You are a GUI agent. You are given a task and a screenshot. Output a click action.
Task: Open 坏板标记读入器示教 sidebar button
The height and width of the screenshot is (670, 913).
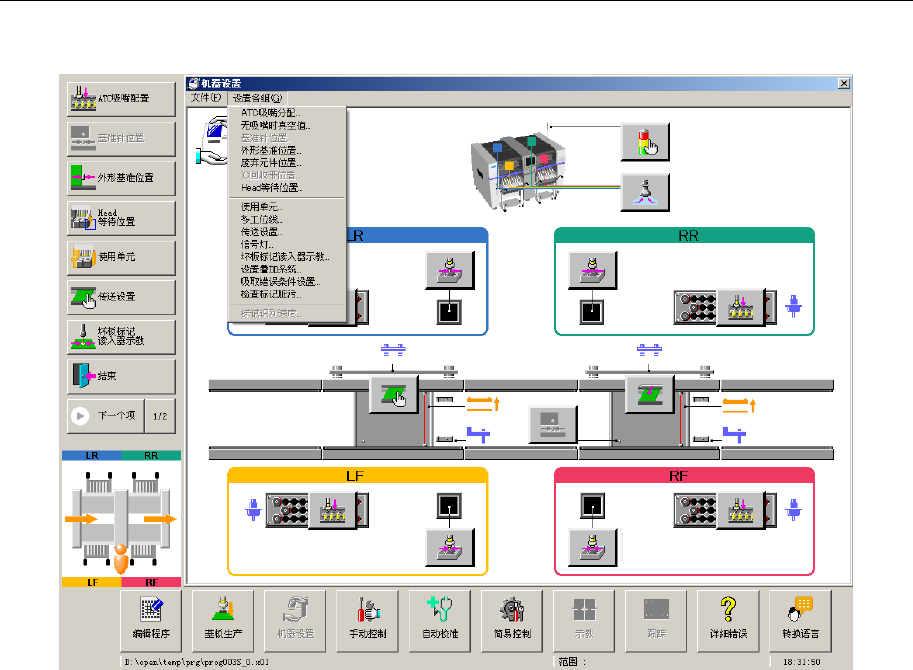[121, 336]
